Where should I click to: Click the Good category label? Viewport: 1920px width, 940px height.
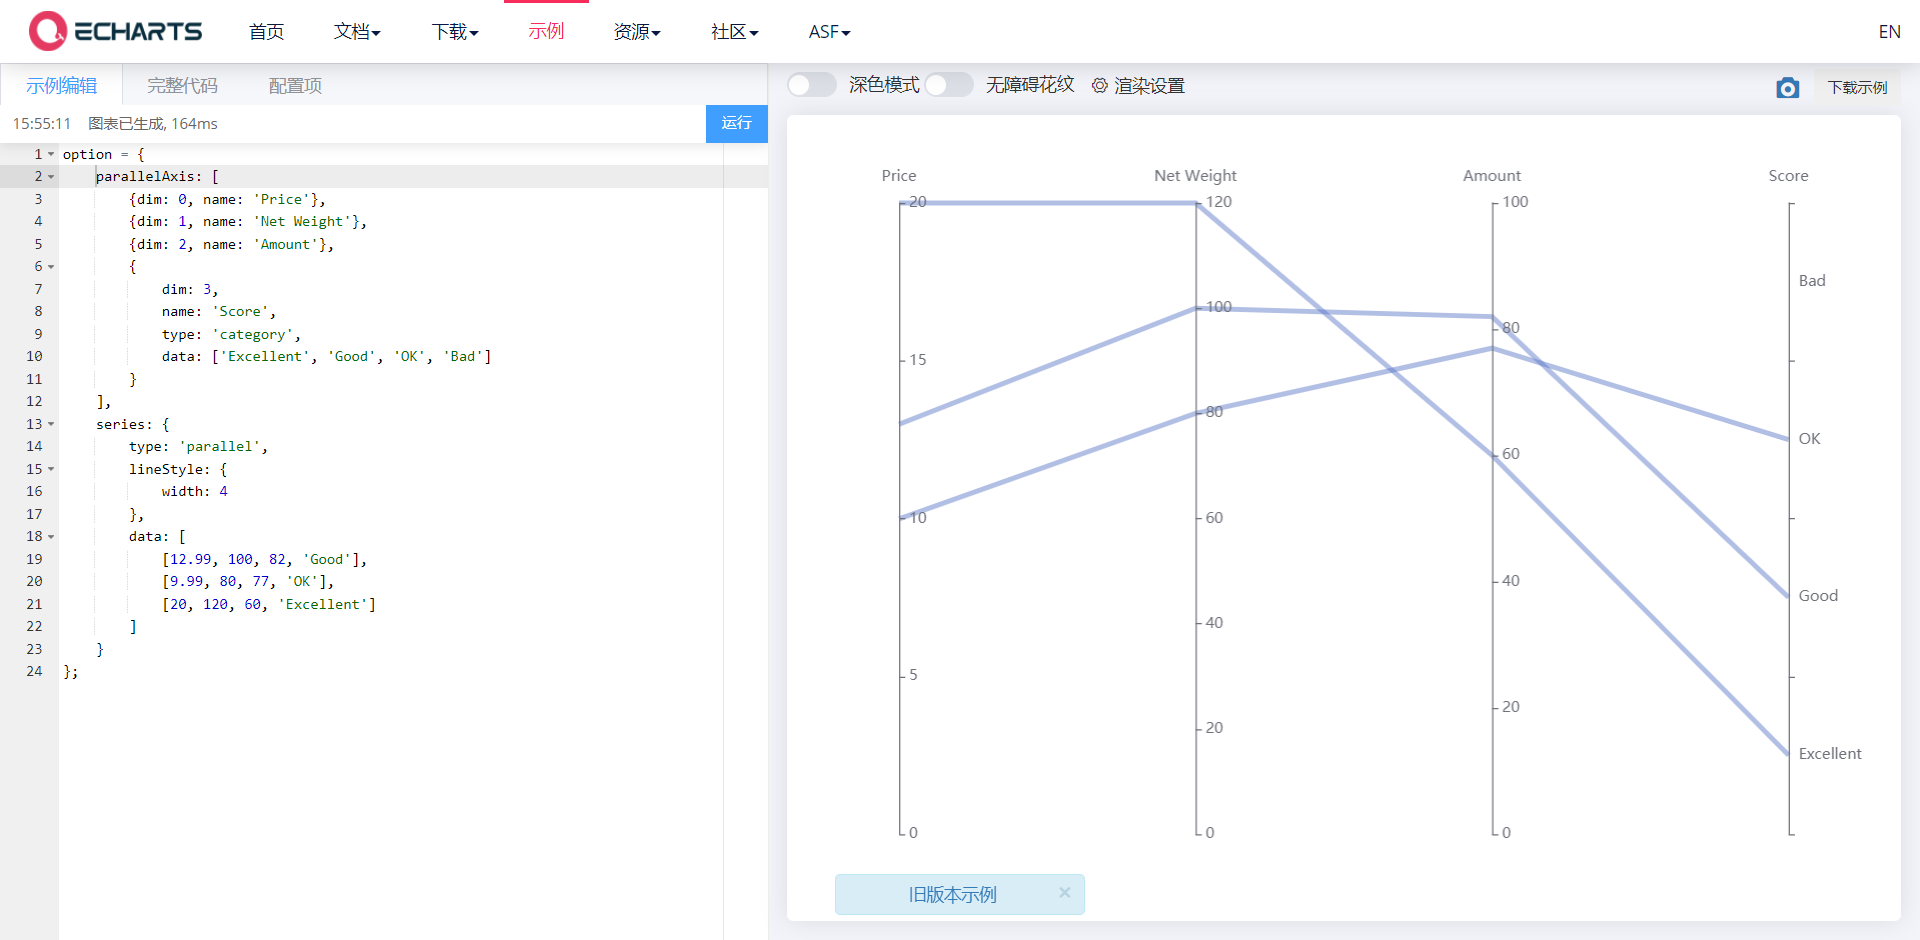(x=1818, y=596)
